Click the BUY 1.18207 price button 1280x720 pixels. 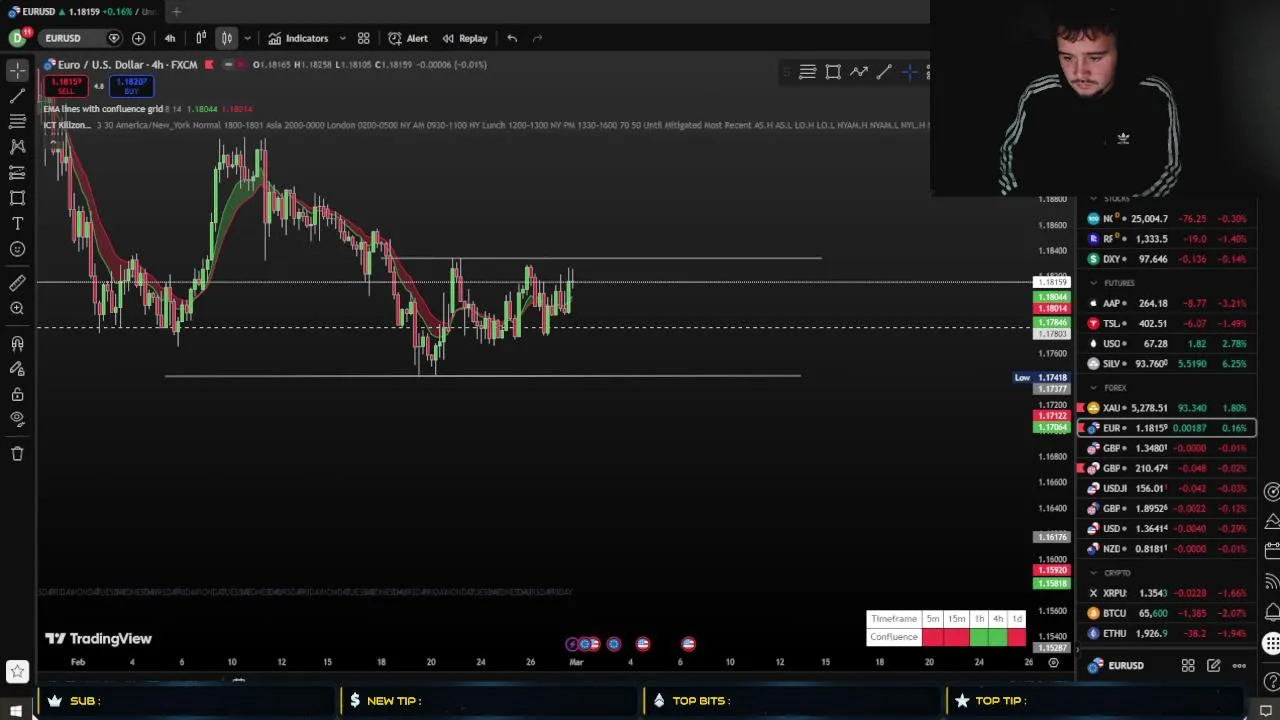(x=131, y=86)
